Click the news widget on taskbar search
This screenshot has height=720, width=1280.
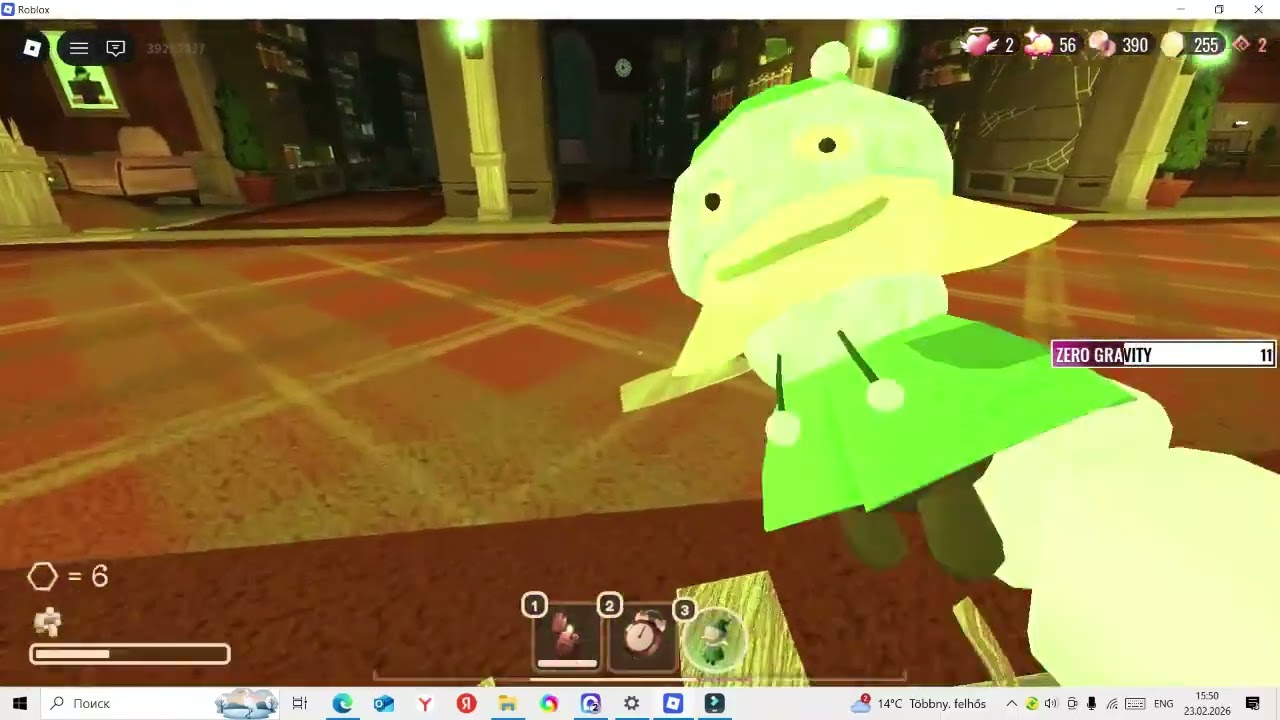click(x=246, y=703)
